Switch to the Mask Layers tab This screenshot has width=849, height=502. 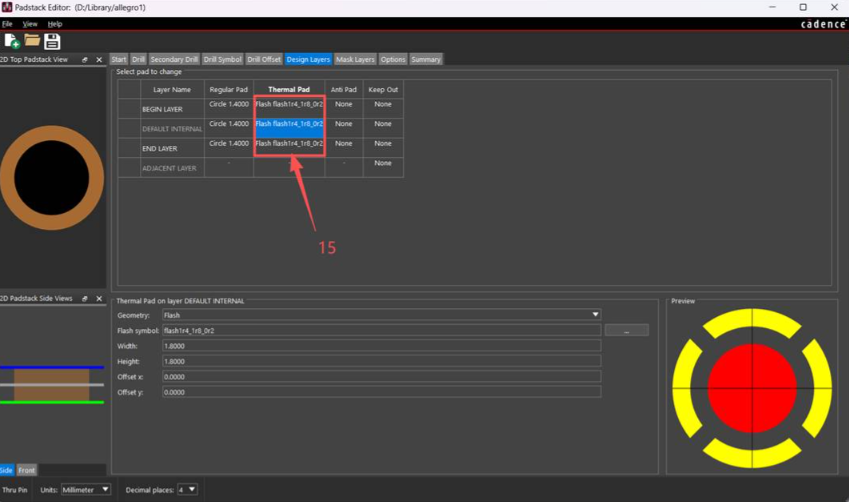(x=355, y=60)
